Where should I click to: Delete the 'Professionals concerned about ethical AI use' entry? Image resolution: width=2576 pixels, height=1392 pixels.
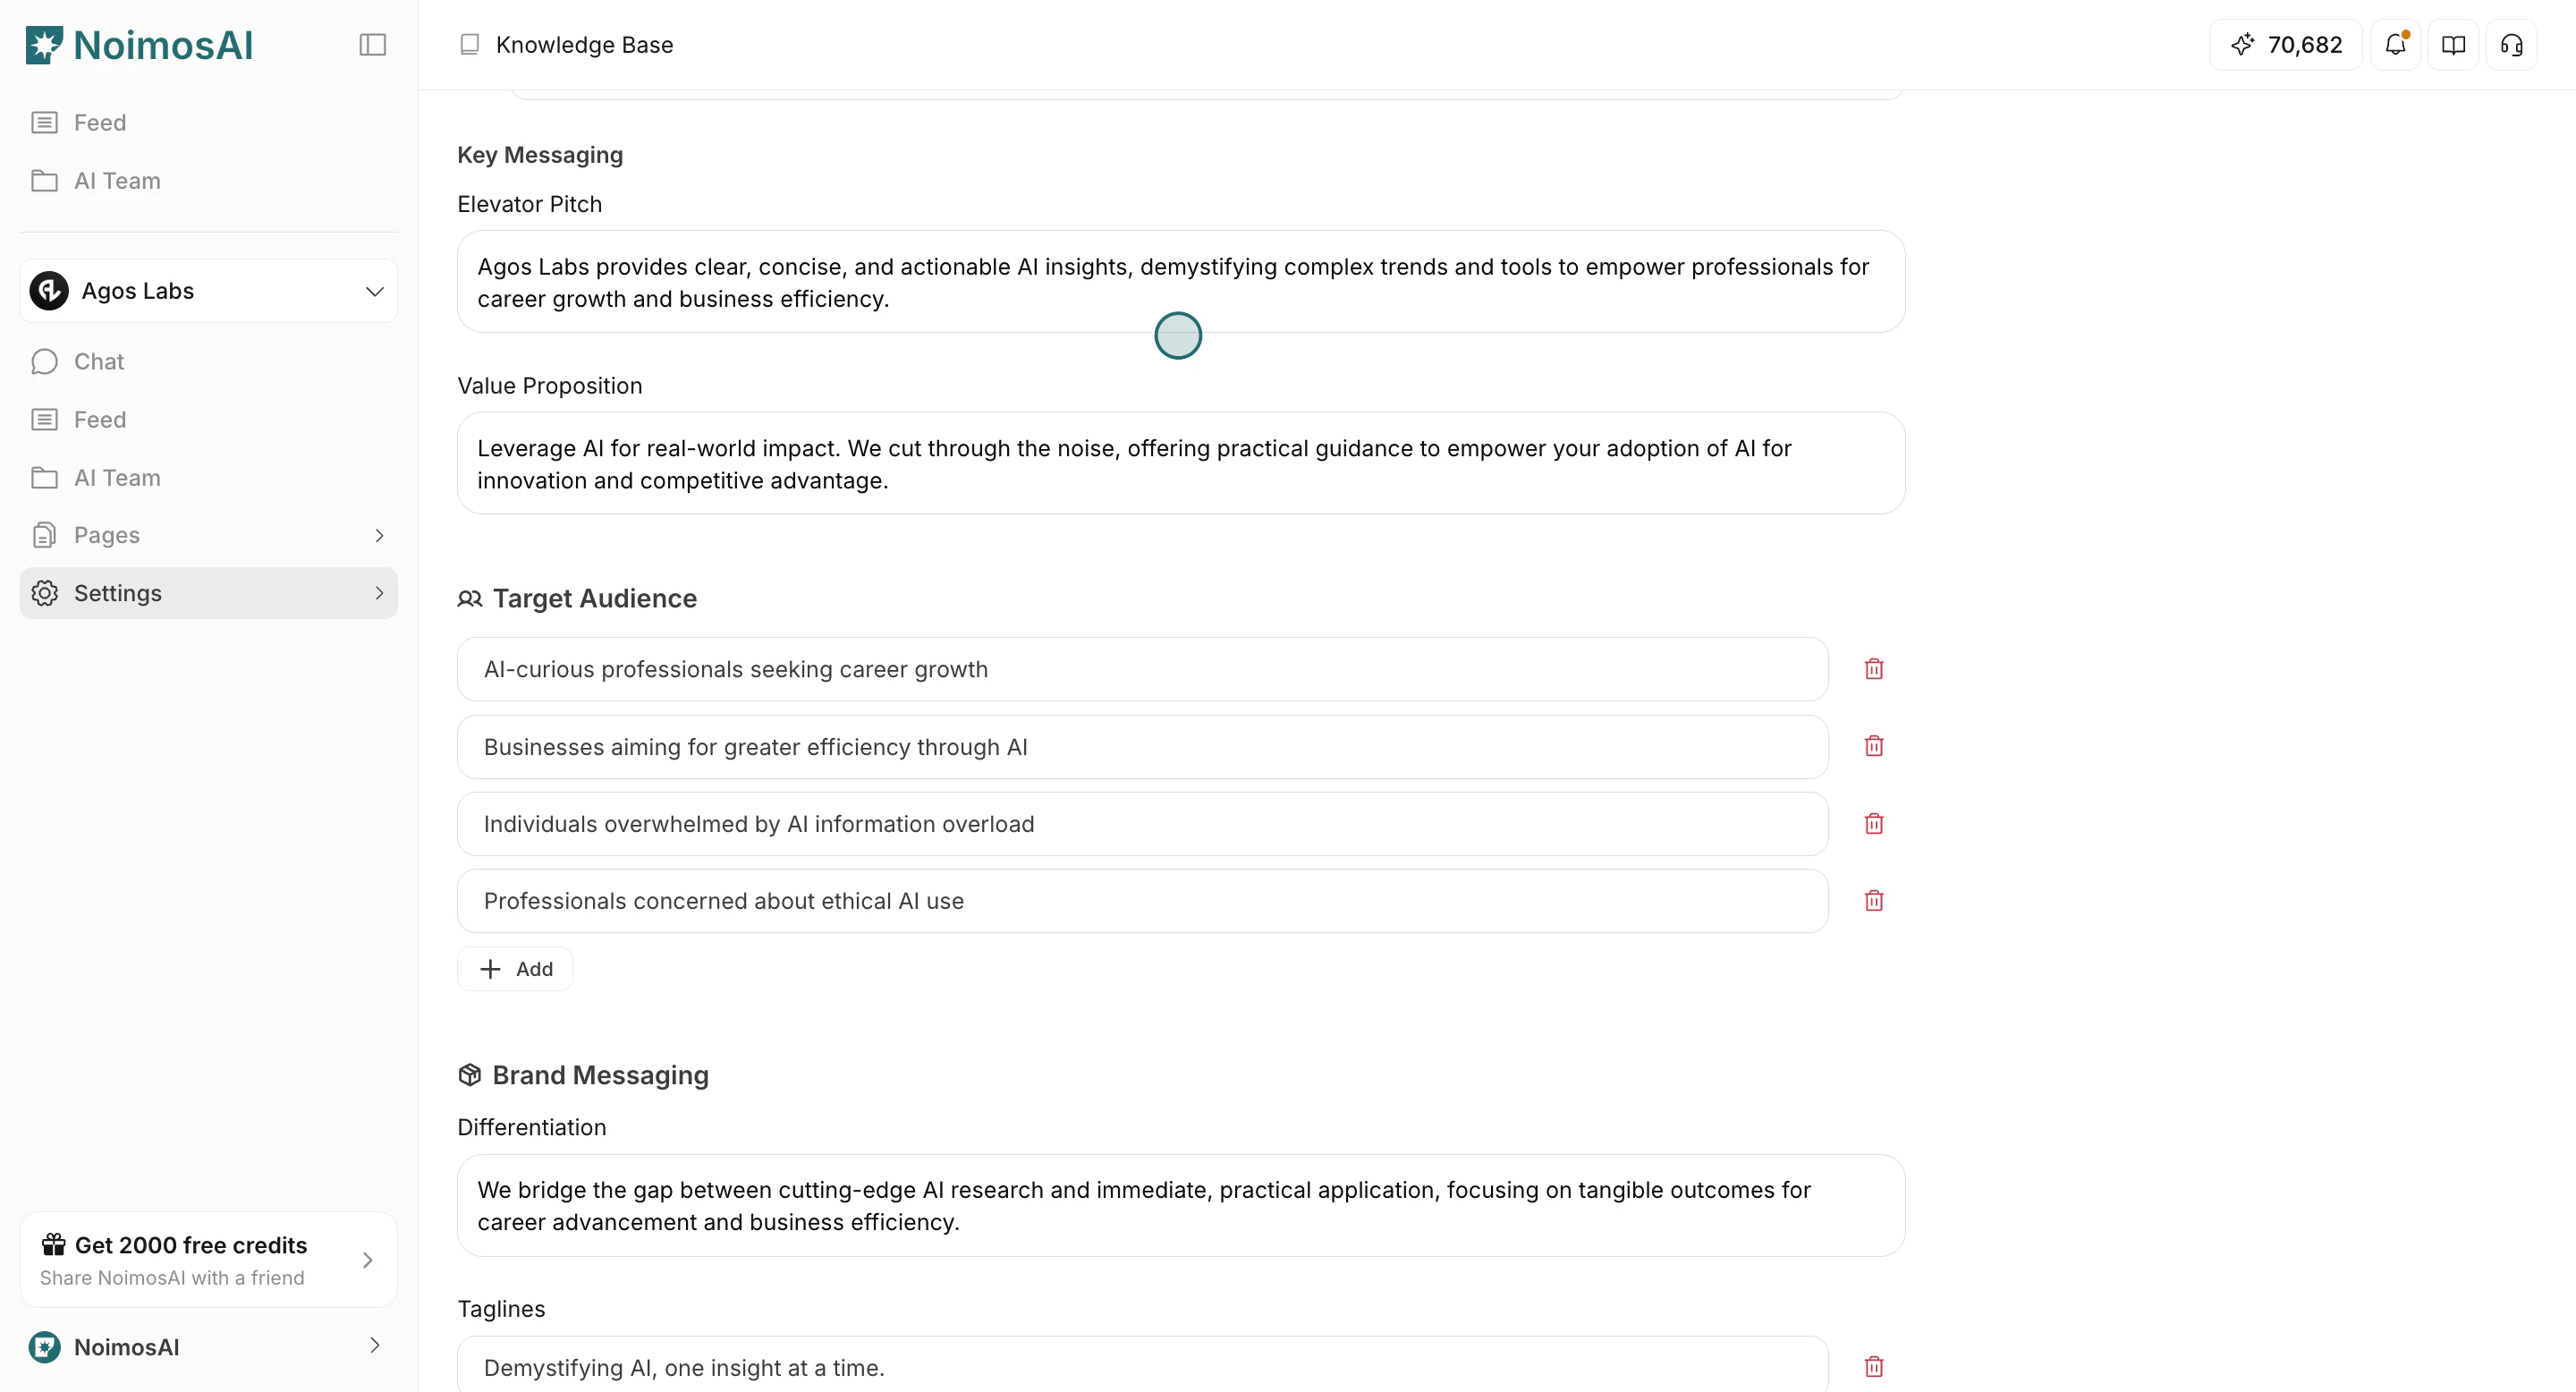(1873, 900)
